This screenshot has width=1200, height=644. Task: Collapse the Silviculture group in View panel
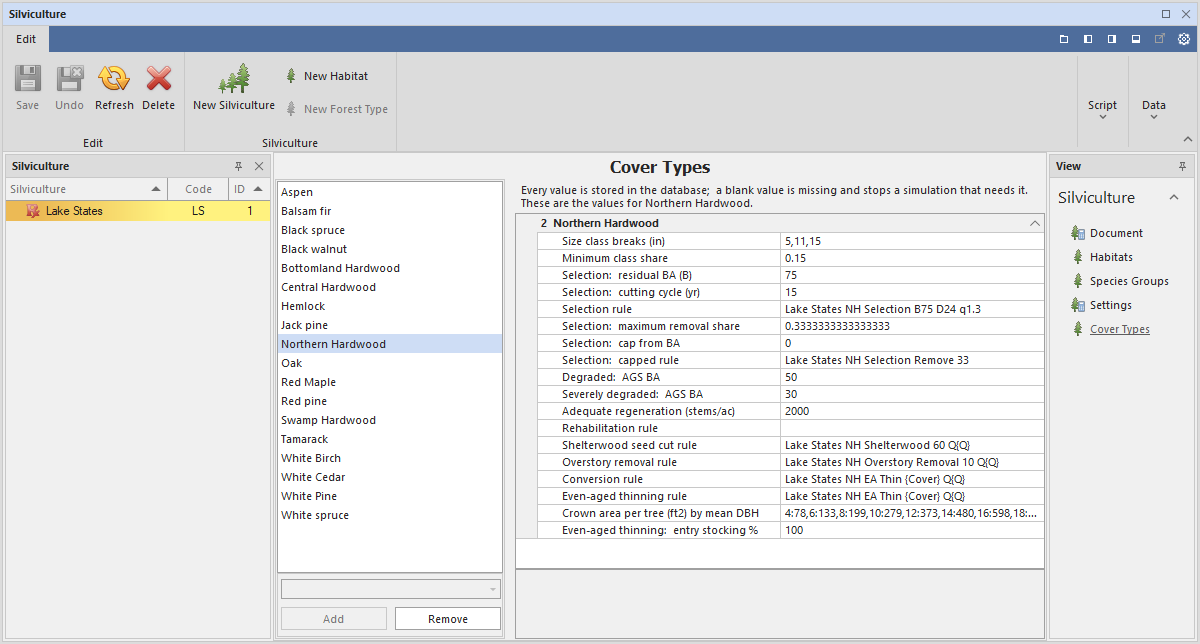click(x=1174, y=197)
